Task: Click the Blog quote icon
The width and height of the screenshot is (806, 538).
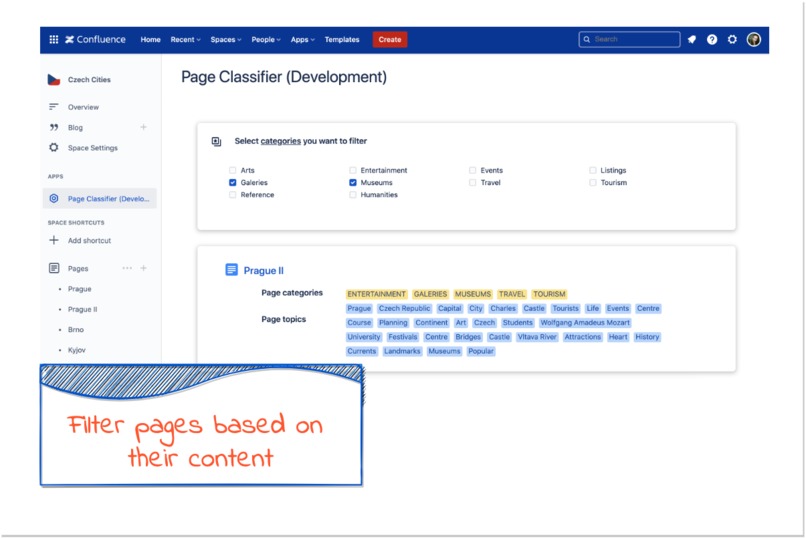Action: point(54,127)
